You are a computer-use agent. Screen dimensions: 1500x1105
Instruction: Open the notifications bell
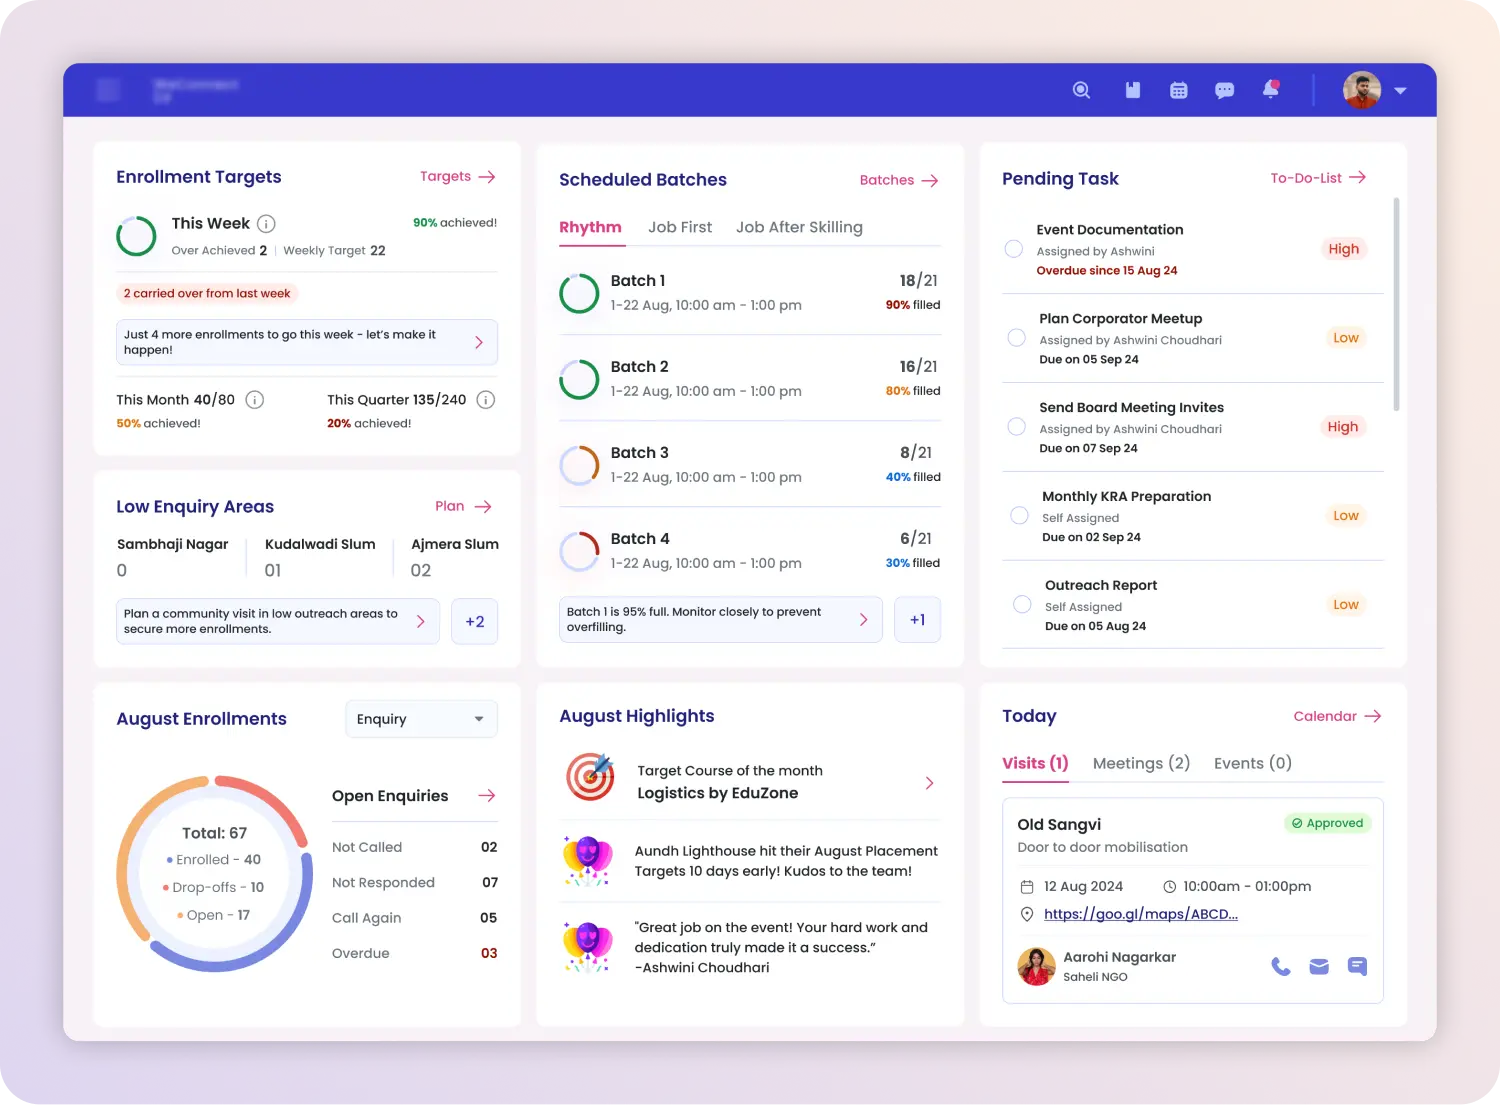pos(1270,89)
